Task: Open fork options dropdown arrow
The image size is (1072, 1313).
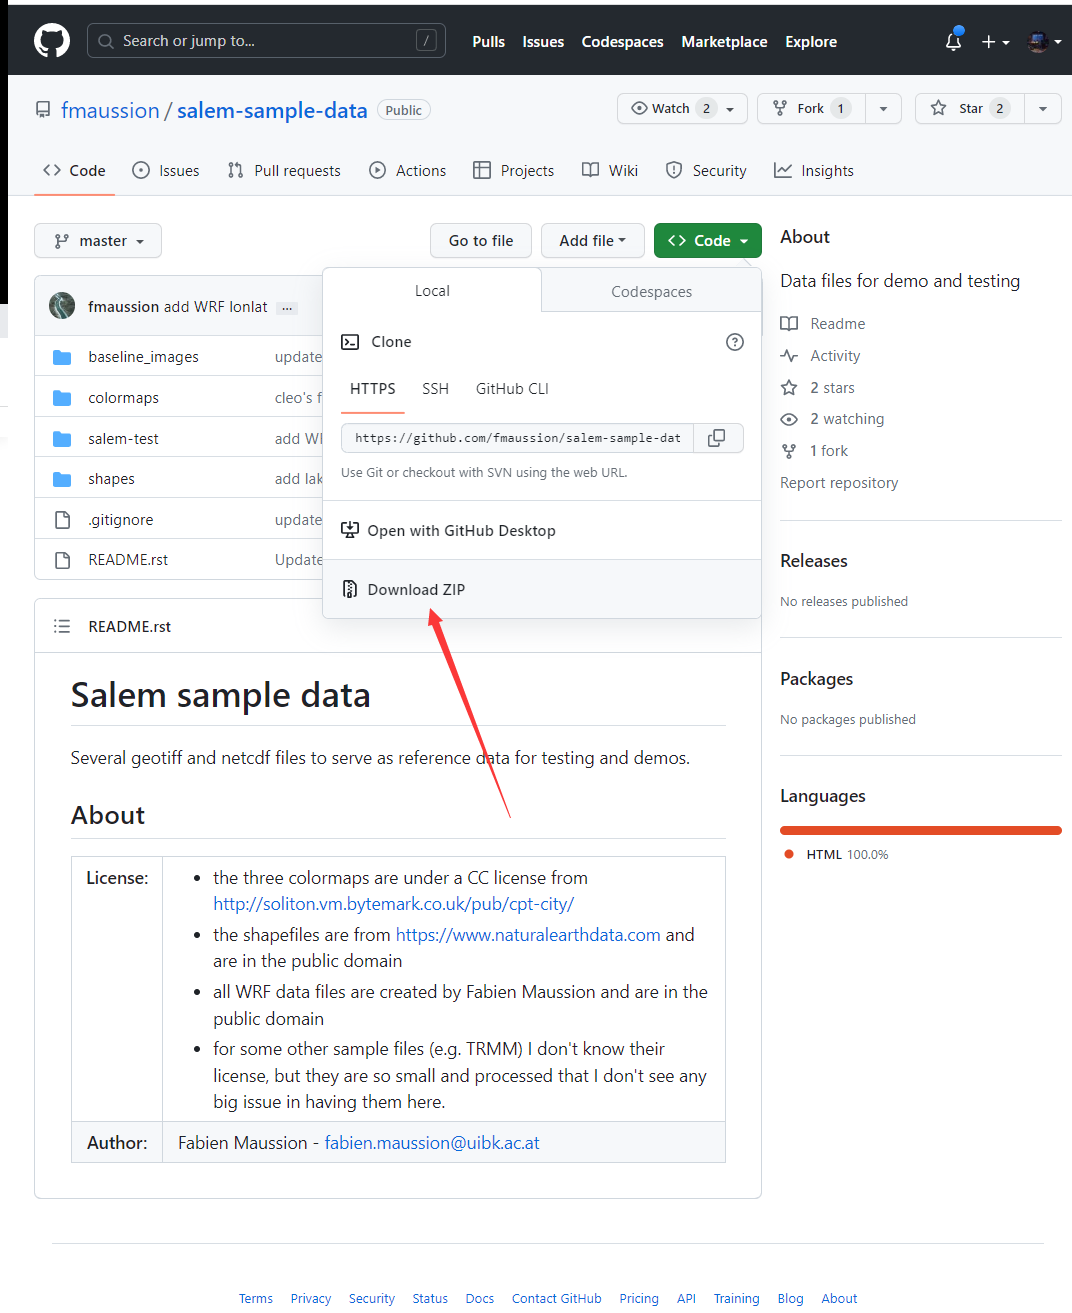Action: tap(883, 108)
